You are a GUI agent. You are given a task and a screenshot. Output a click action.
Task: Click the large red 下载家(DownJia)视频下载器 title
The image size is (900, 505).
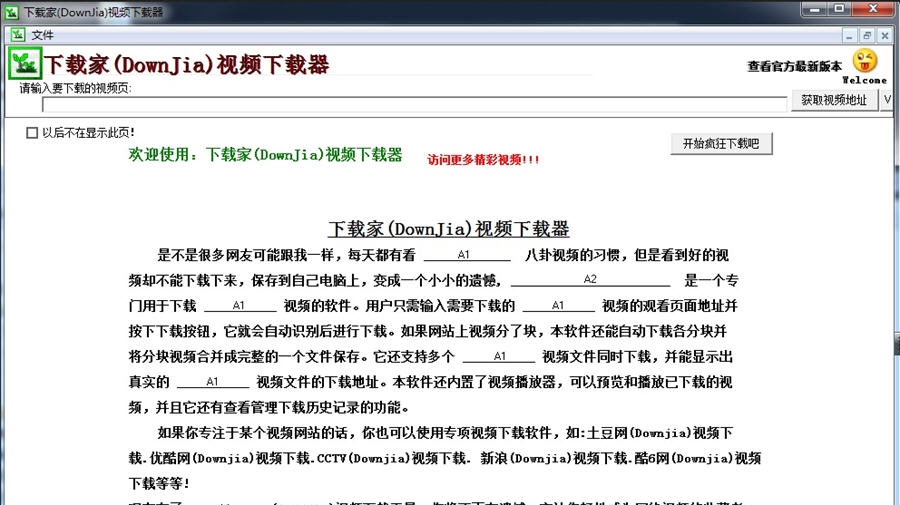click(x=187, y=64)
